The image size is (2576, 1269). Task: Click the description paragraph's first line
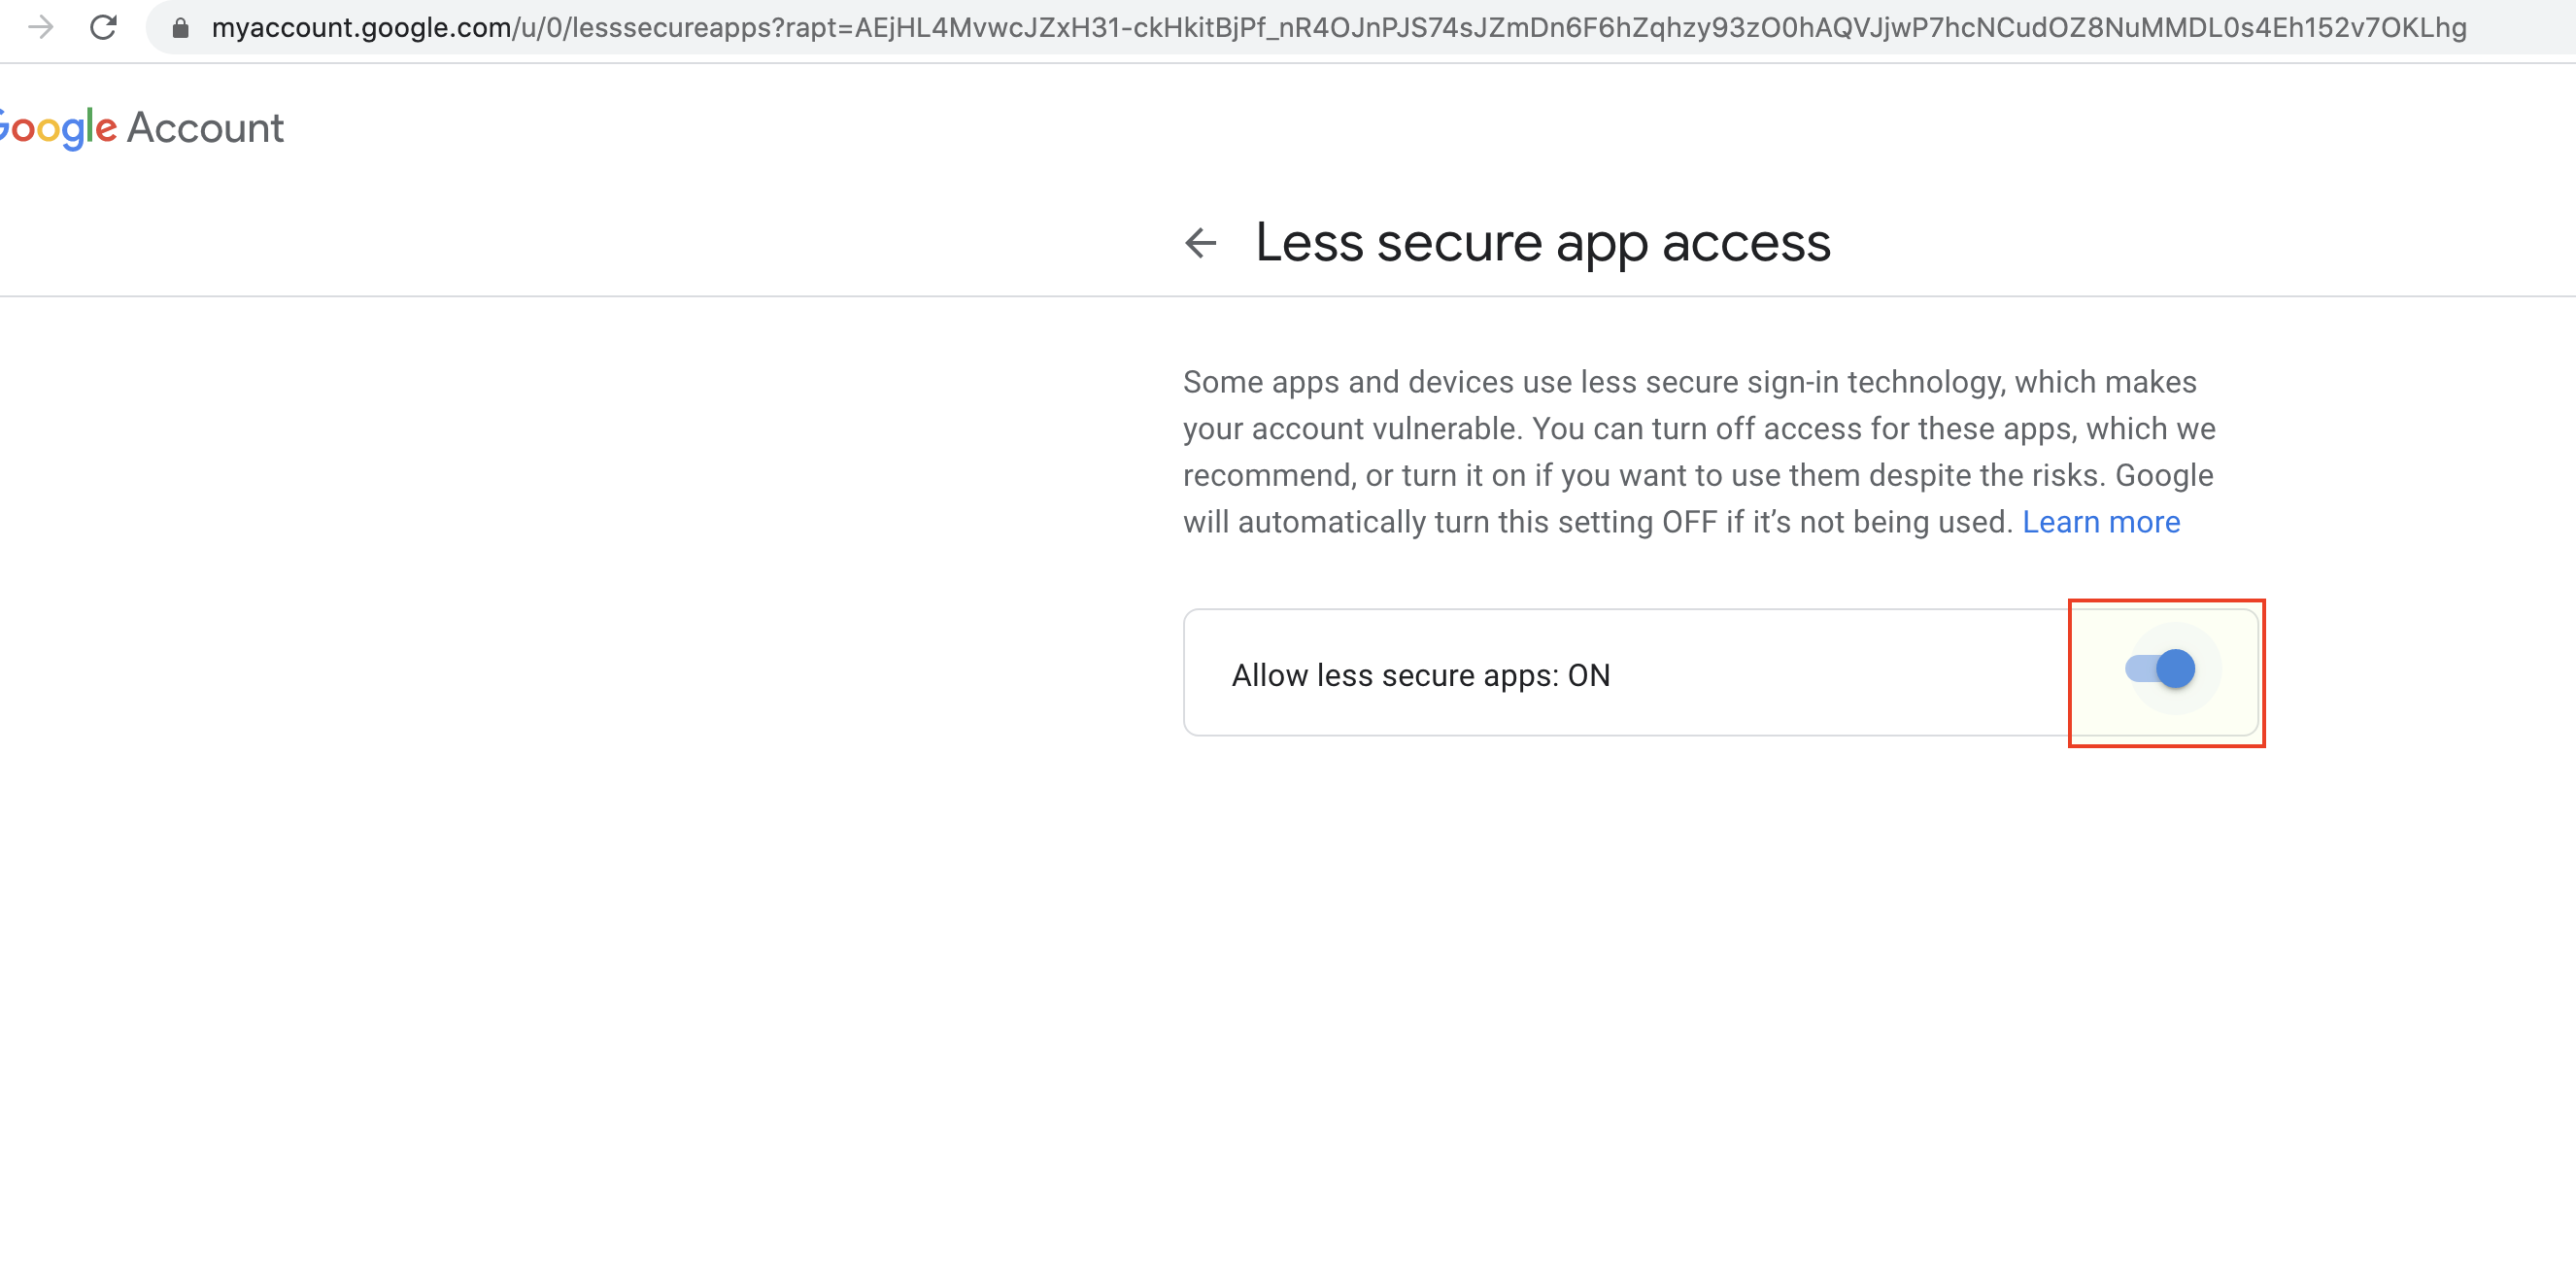1688,382
